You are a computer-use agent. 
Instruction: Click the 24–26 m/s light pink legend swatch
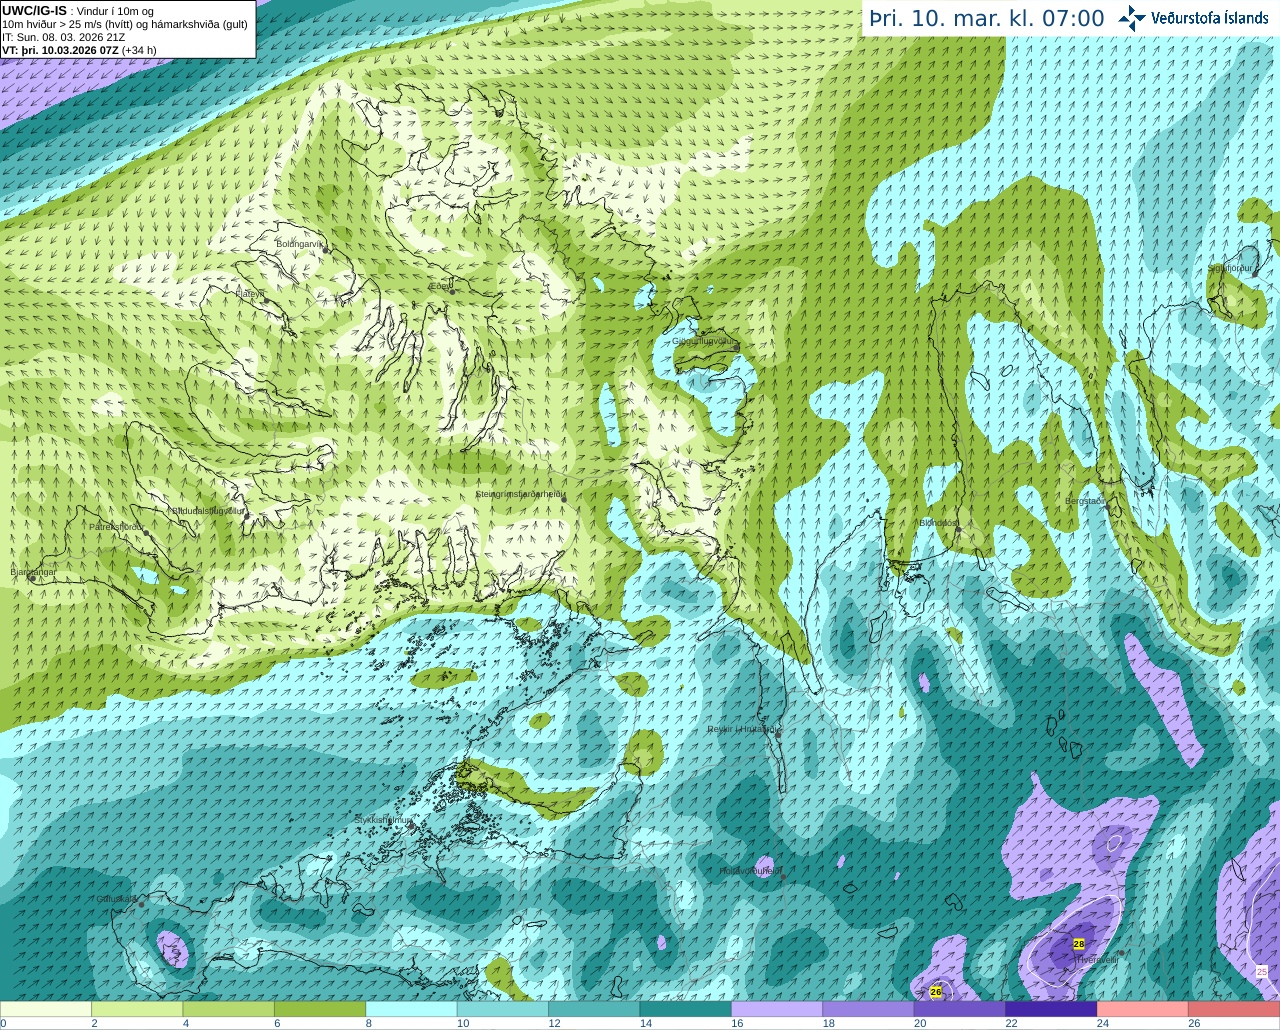(x=1143, y=1009)
